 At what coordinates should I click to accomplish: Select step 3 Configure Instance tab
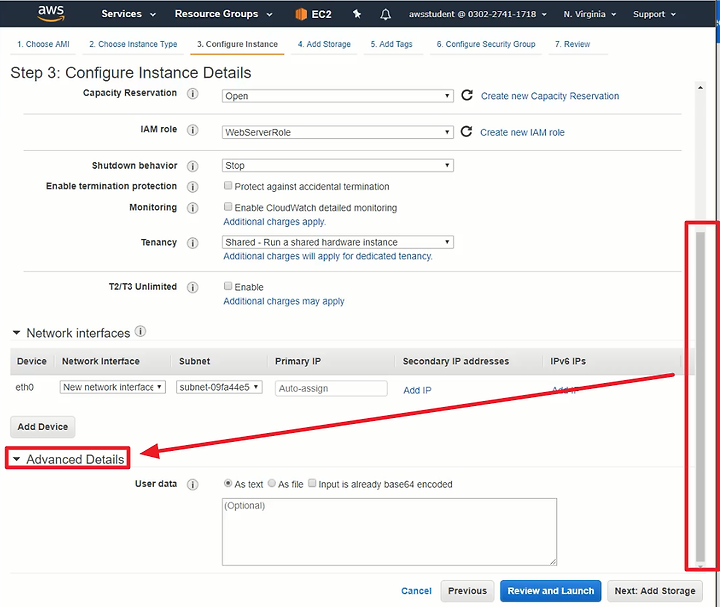[237, 44]
